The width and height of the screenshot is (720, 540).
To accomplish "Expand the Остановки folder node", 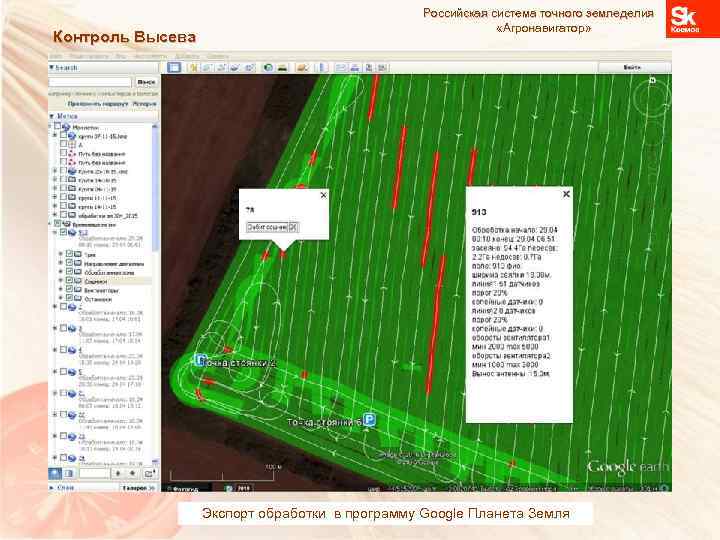I will point(61,298).
